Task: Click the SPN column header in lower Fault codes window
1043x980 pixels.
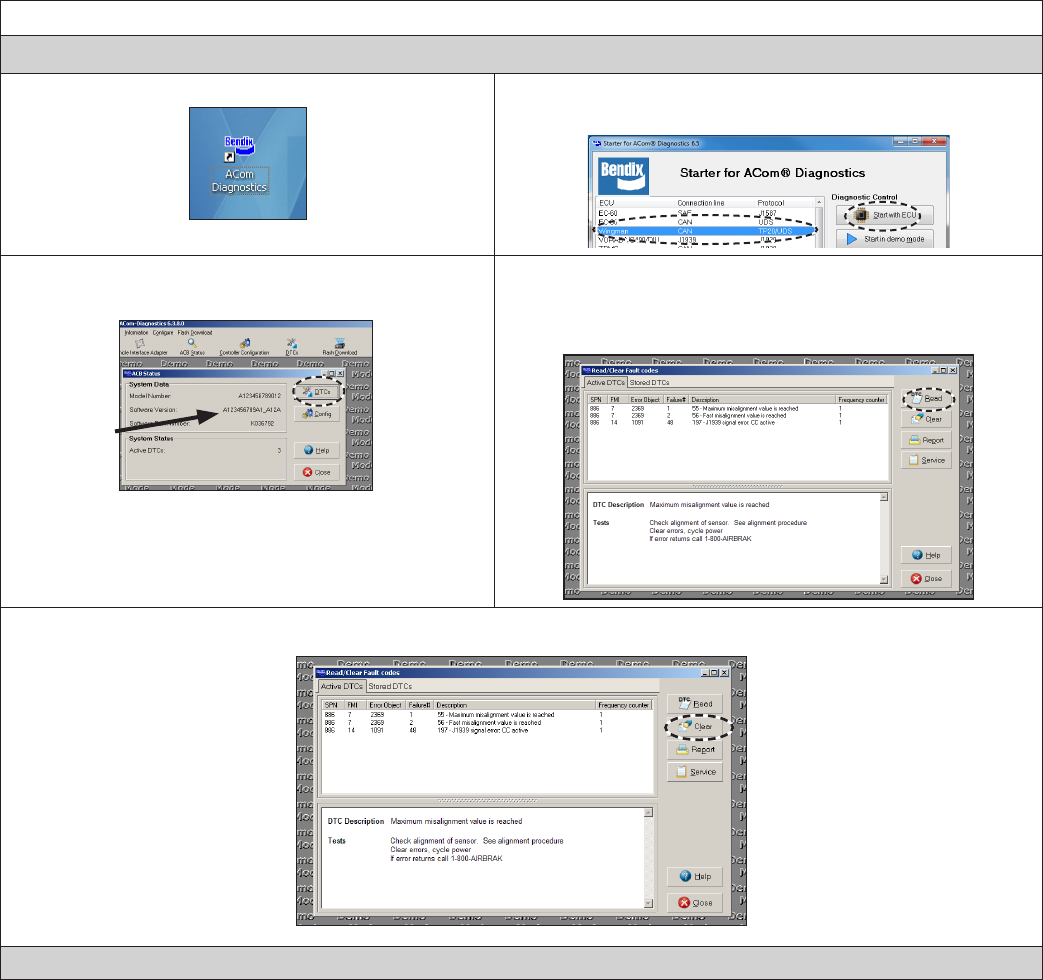Action: (333, 705)
